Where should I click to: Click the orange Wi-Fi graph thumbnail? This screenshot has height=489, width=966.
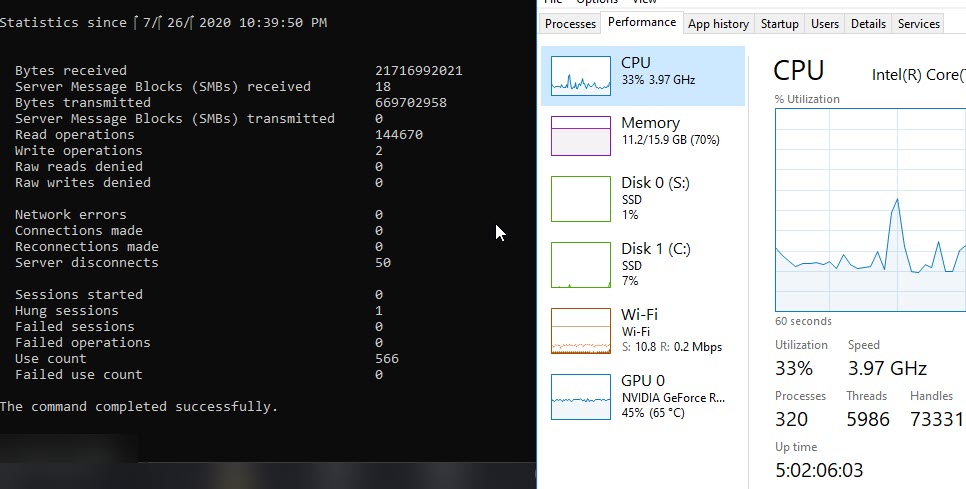pyautogui.click(x=581, y=330)
